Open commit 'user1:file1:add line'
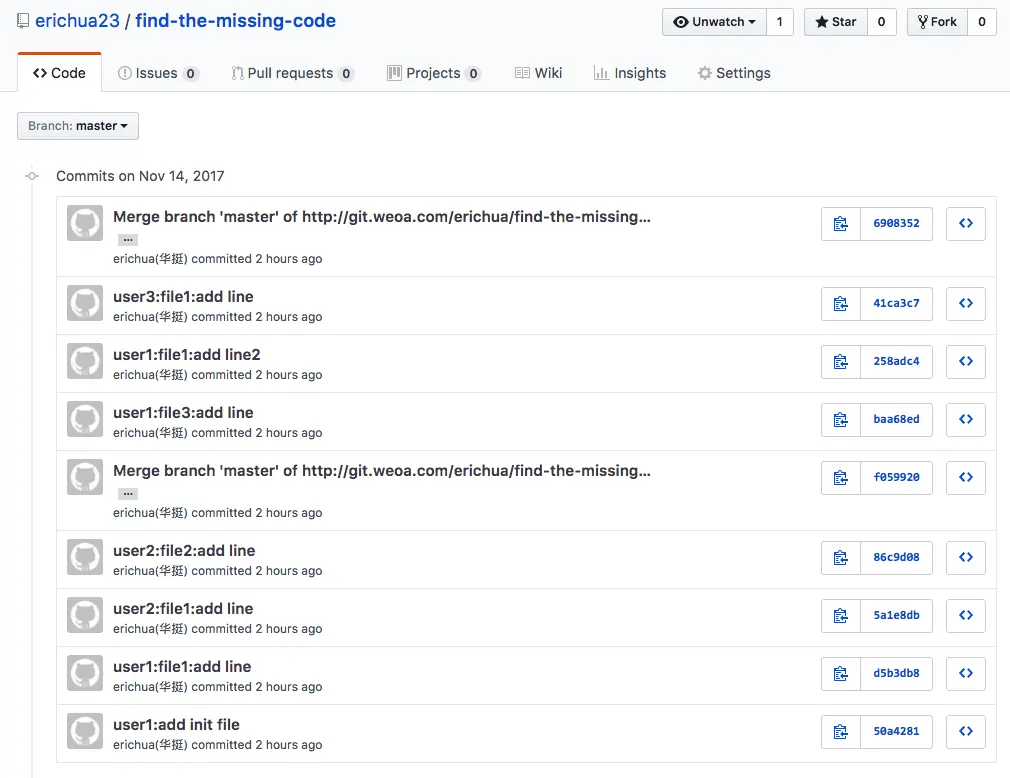1010x778 pixels. (182, 667)
